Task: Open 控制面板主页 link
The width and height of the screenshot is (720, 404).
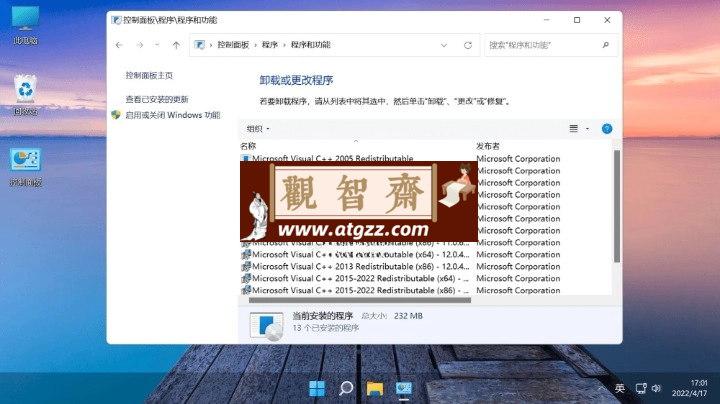Action: (149, 75)
